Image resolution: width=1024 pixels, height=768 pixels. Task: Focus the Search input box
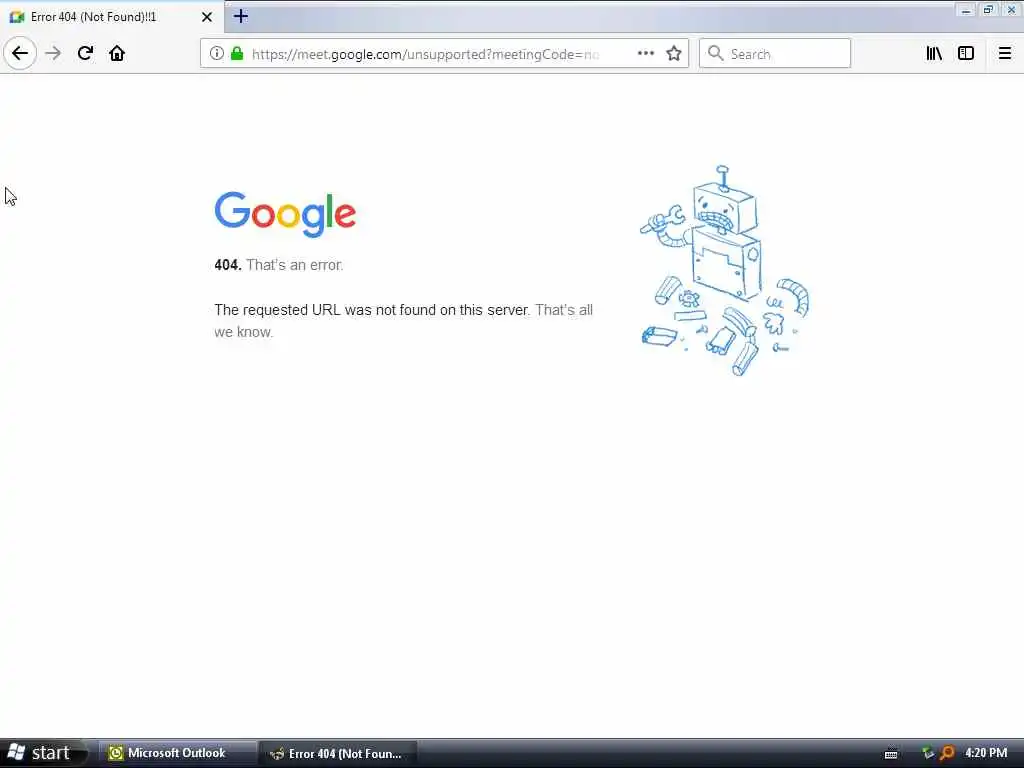click(x=775, y=54)
